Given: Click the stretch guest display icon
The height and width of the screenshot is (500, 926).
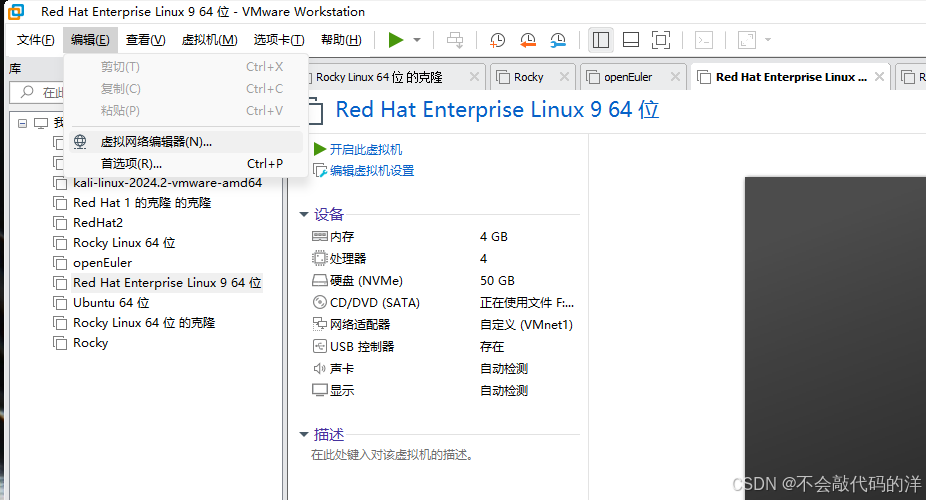Looking at the screenshot, I should coord(747,40).
